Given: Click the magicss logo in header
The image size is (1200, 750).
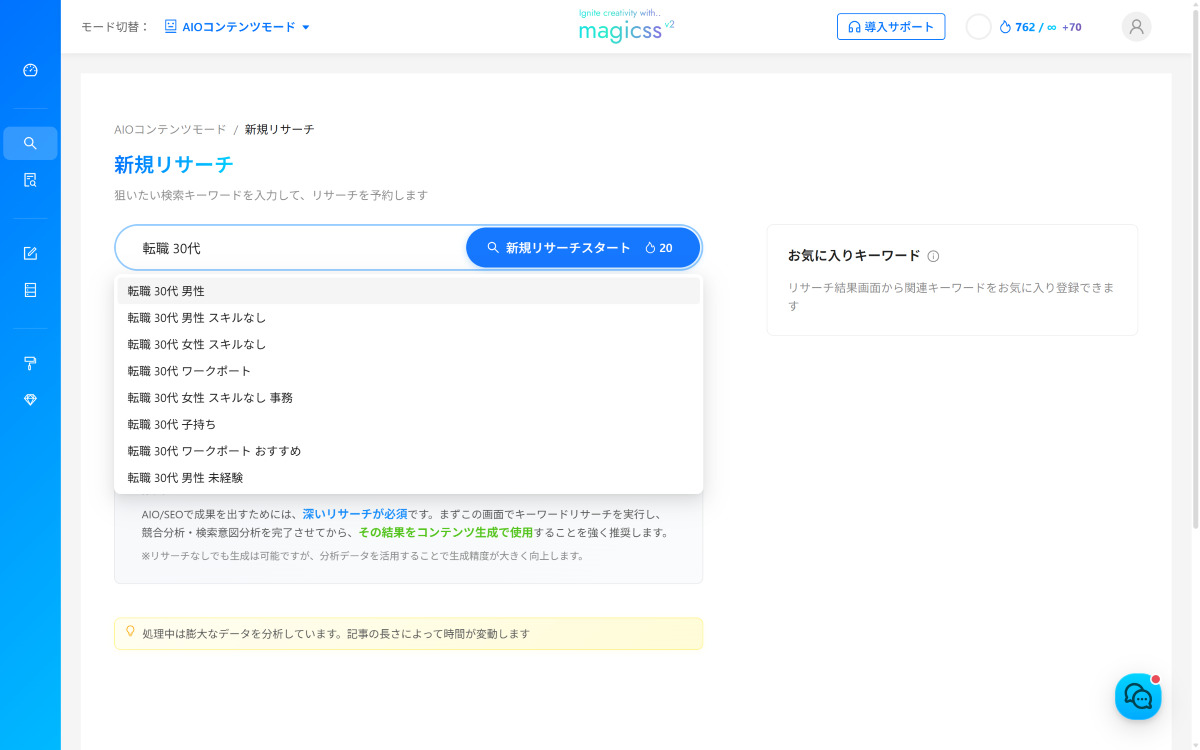Looking at the screenshot, I should point(625,30).
